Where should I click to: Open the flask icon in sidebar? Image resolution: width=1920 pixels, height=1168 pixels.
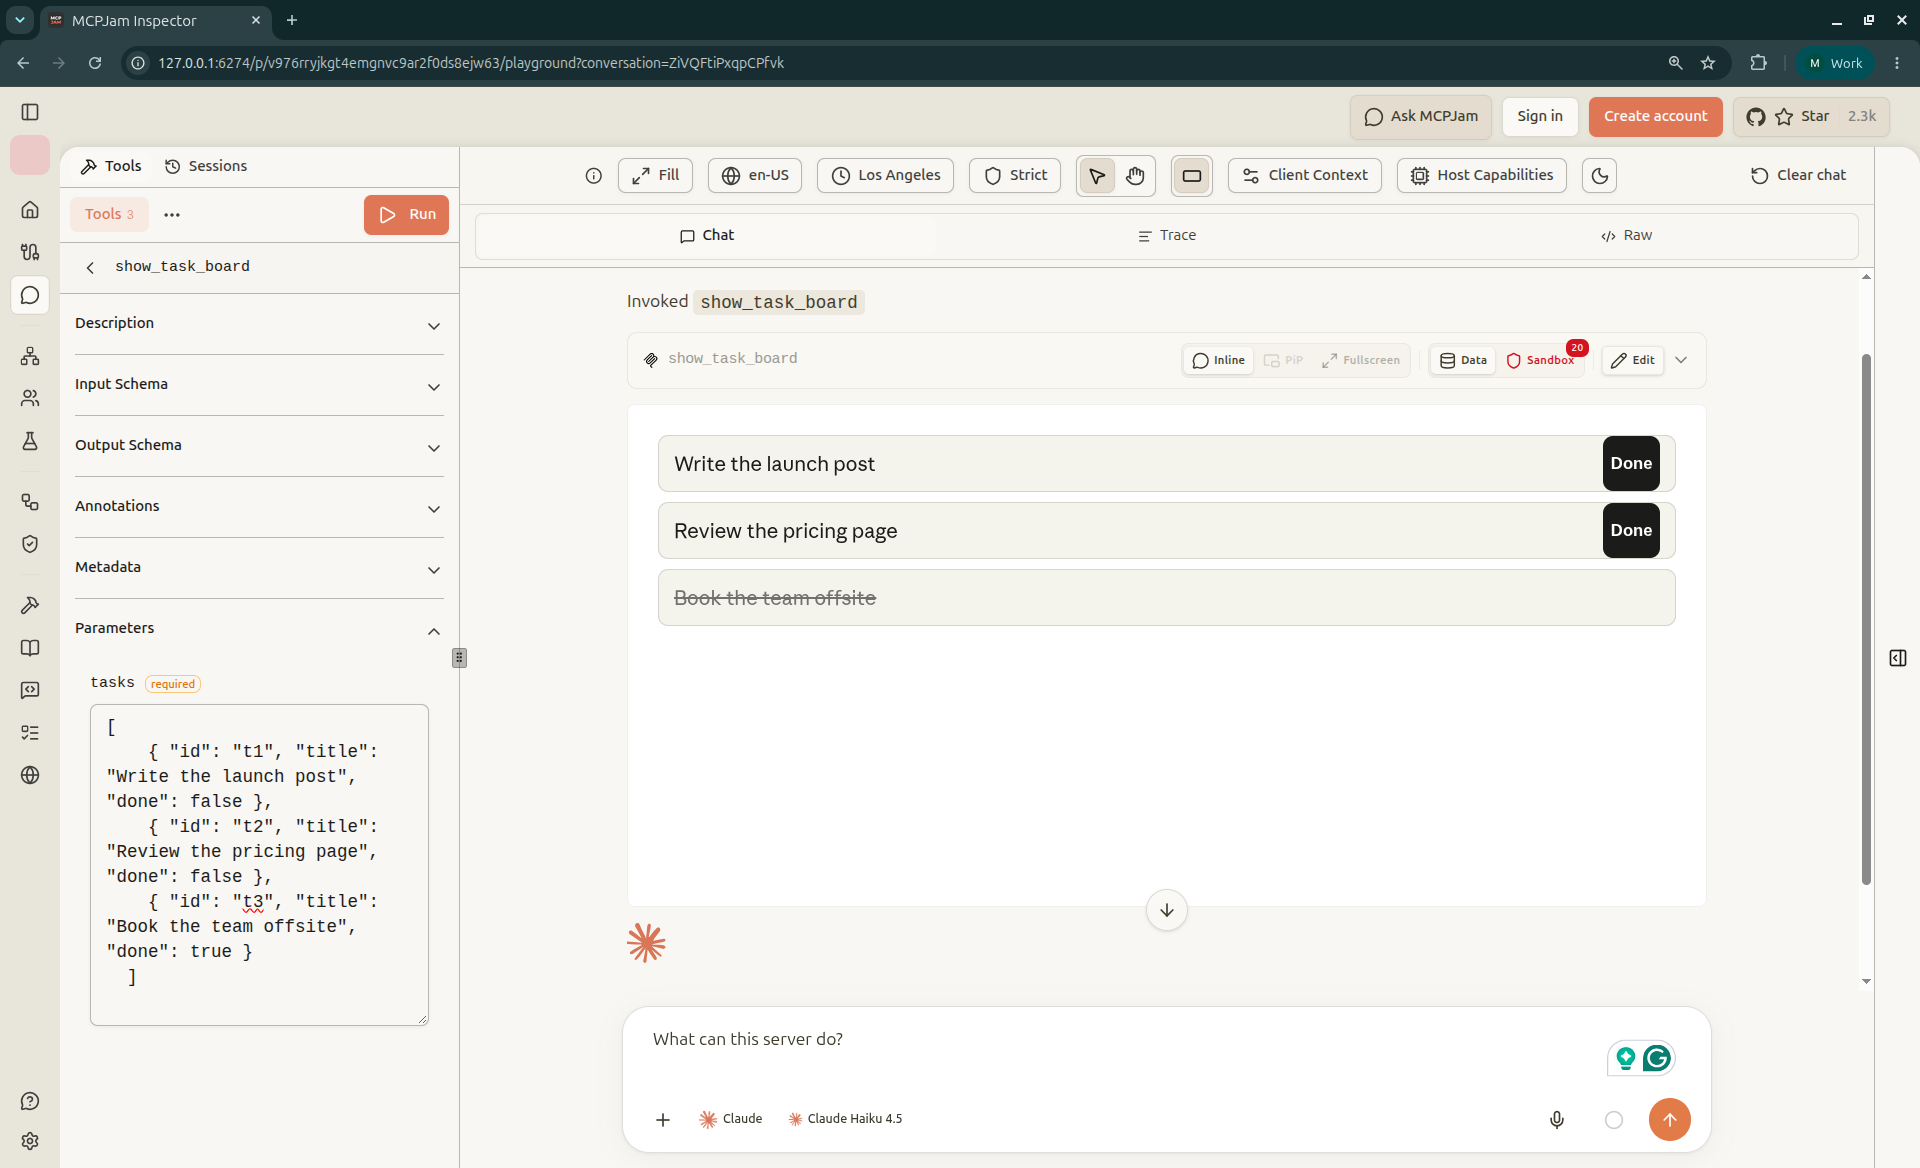[30, 441]
